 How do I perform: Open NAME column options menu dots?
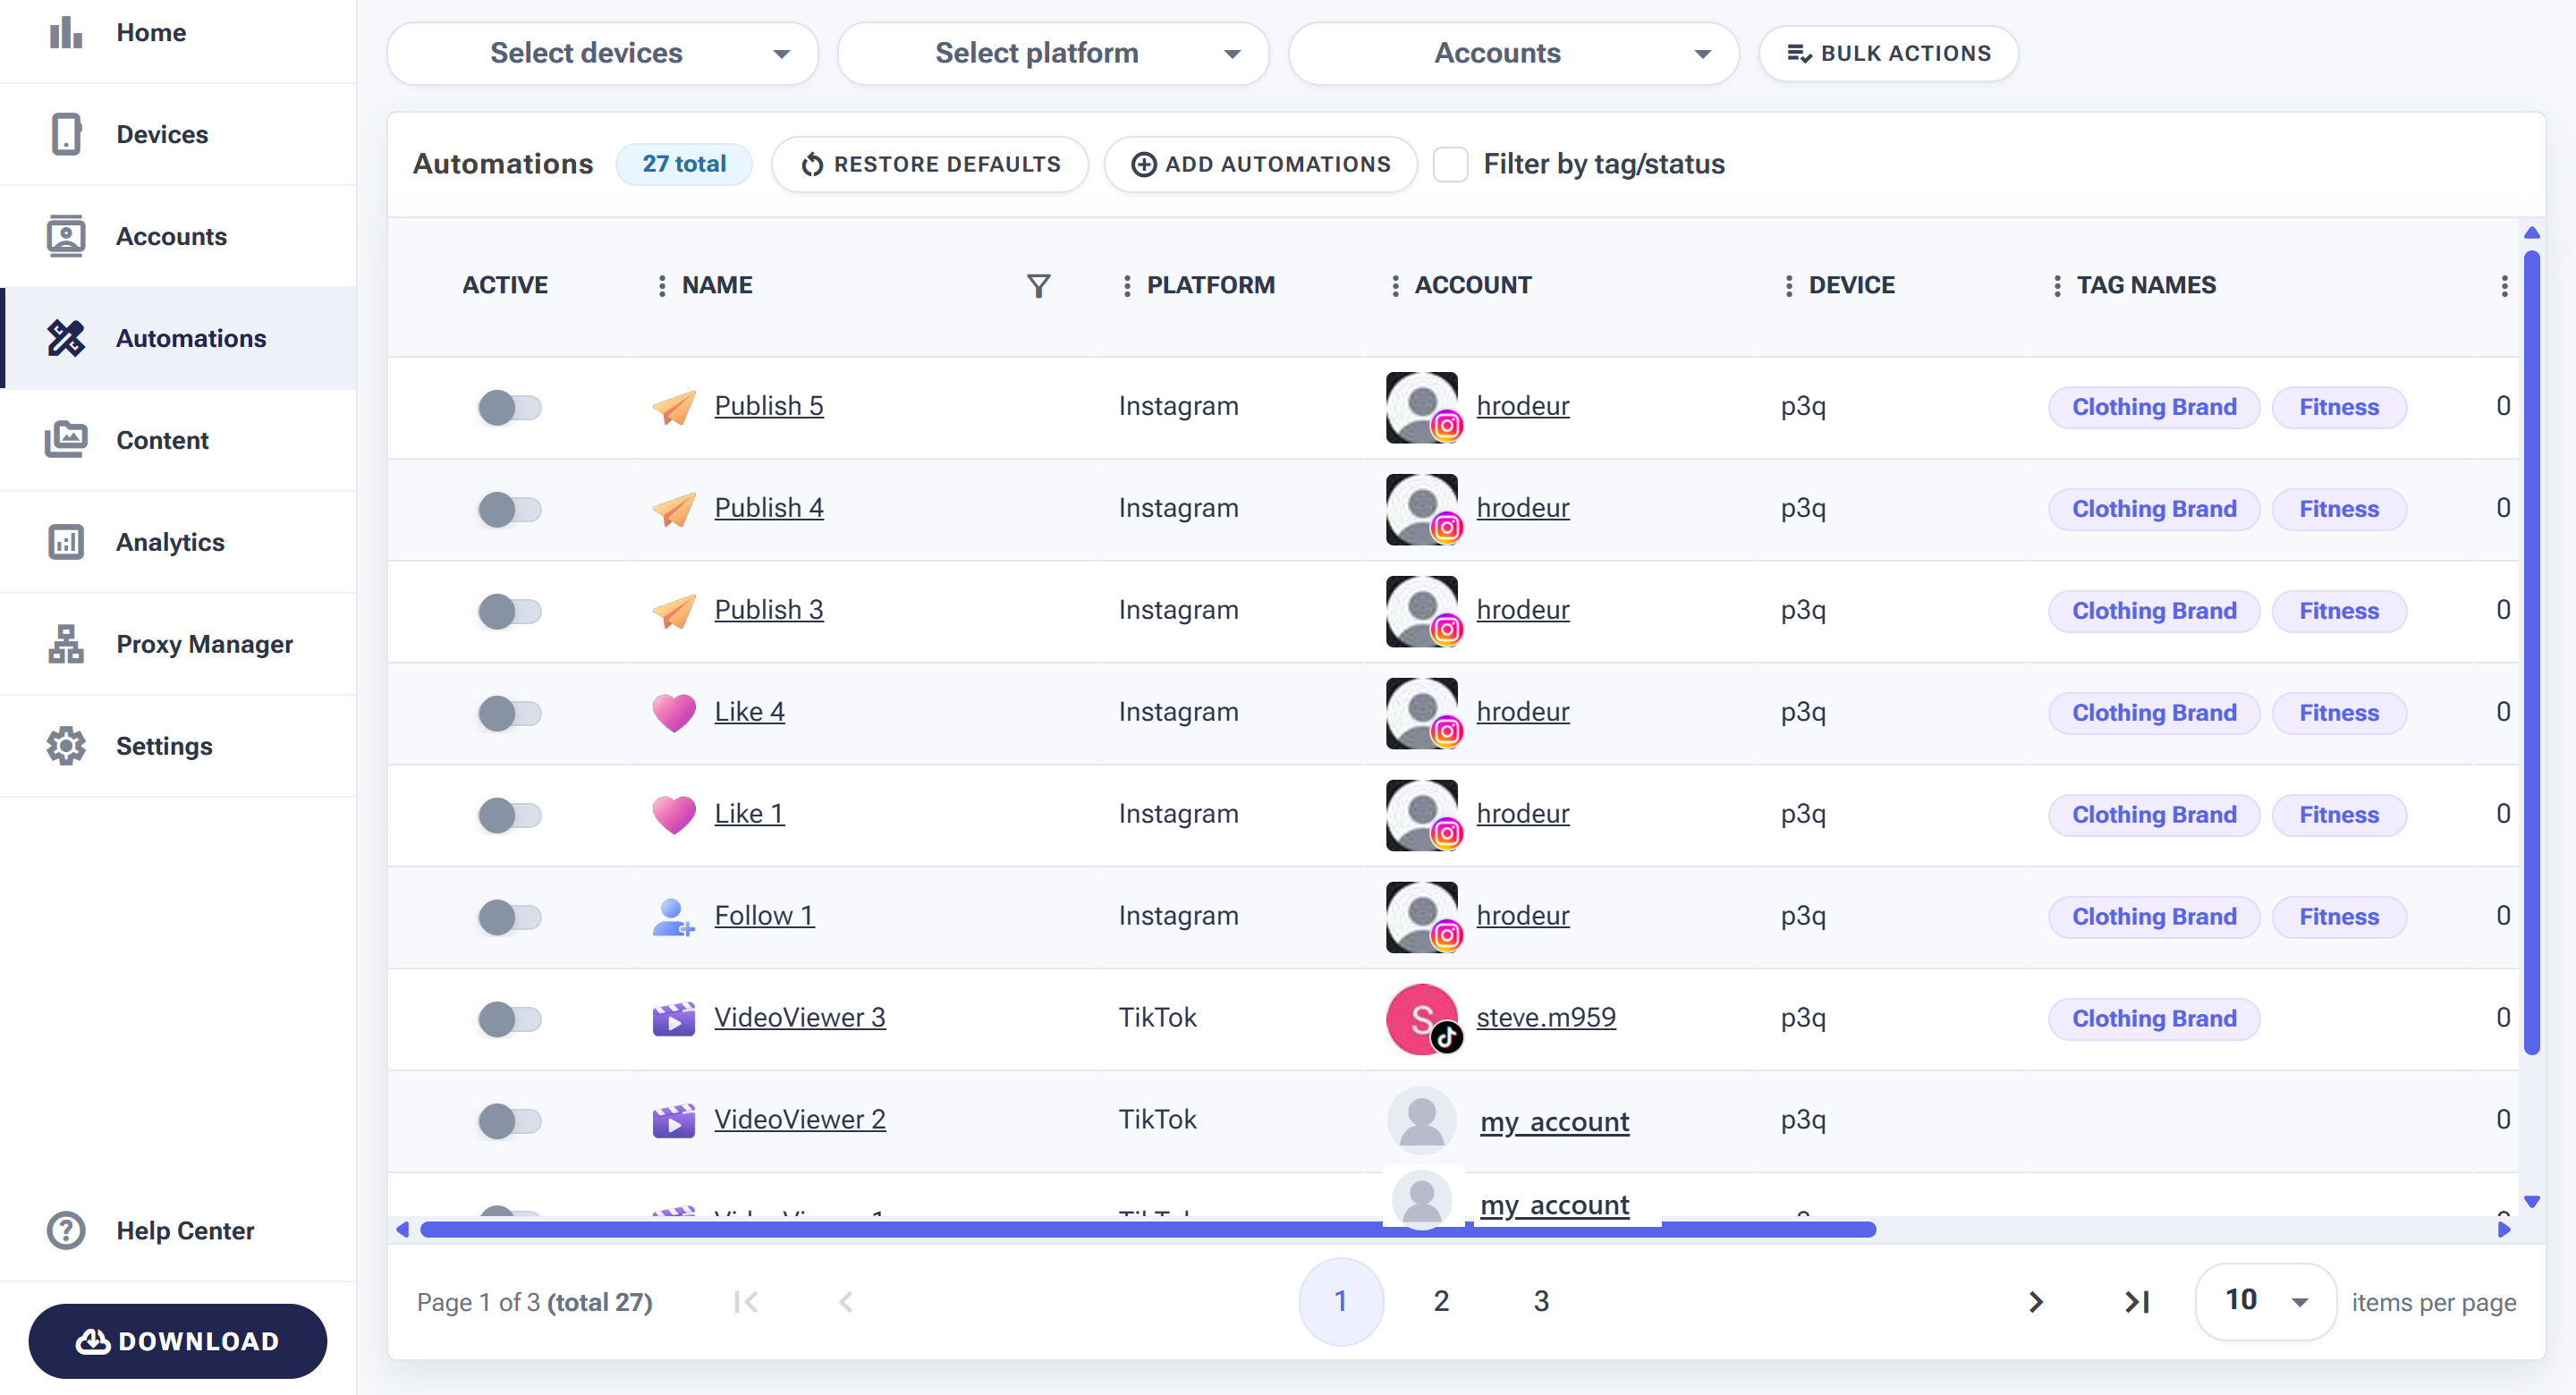coord(661,286)
